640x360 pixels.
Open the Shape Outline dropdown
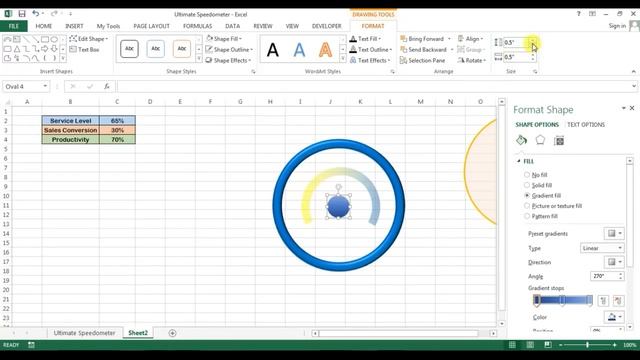pyautogui.click(x=229, y=49)
